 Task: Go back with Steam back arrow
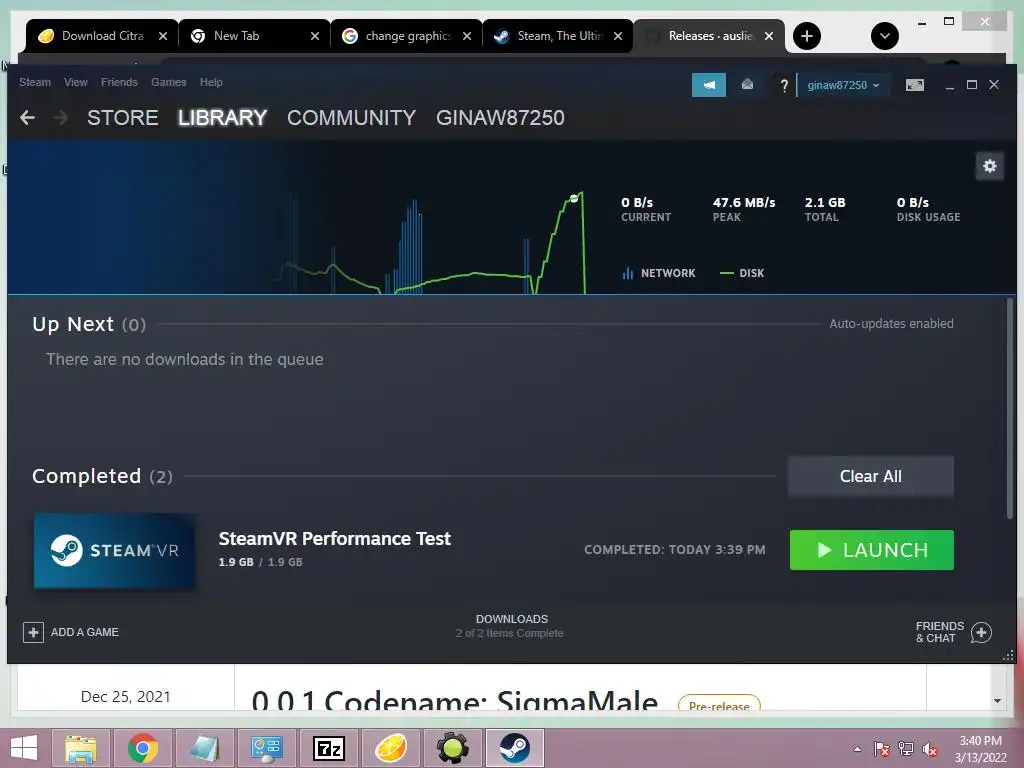coord(27,118)
